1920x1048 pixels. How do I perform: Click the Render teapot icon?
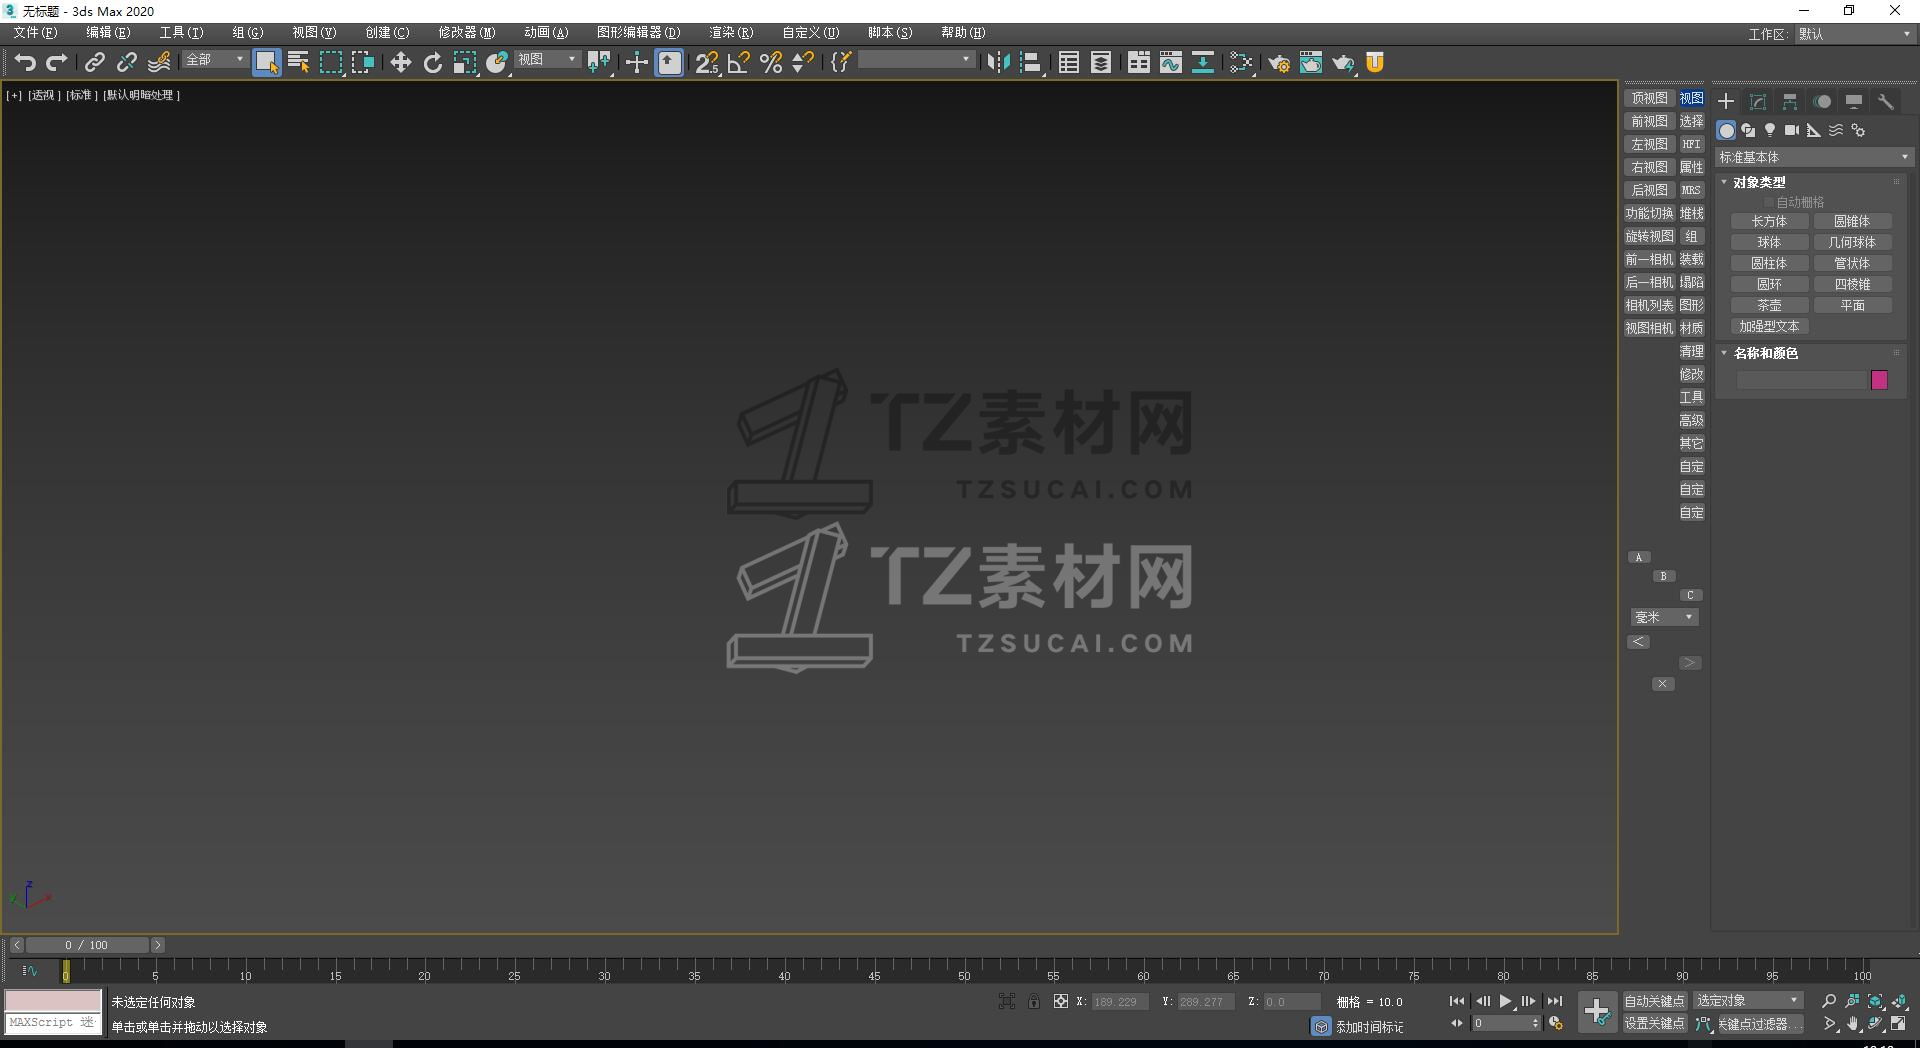pos(1343,63)
